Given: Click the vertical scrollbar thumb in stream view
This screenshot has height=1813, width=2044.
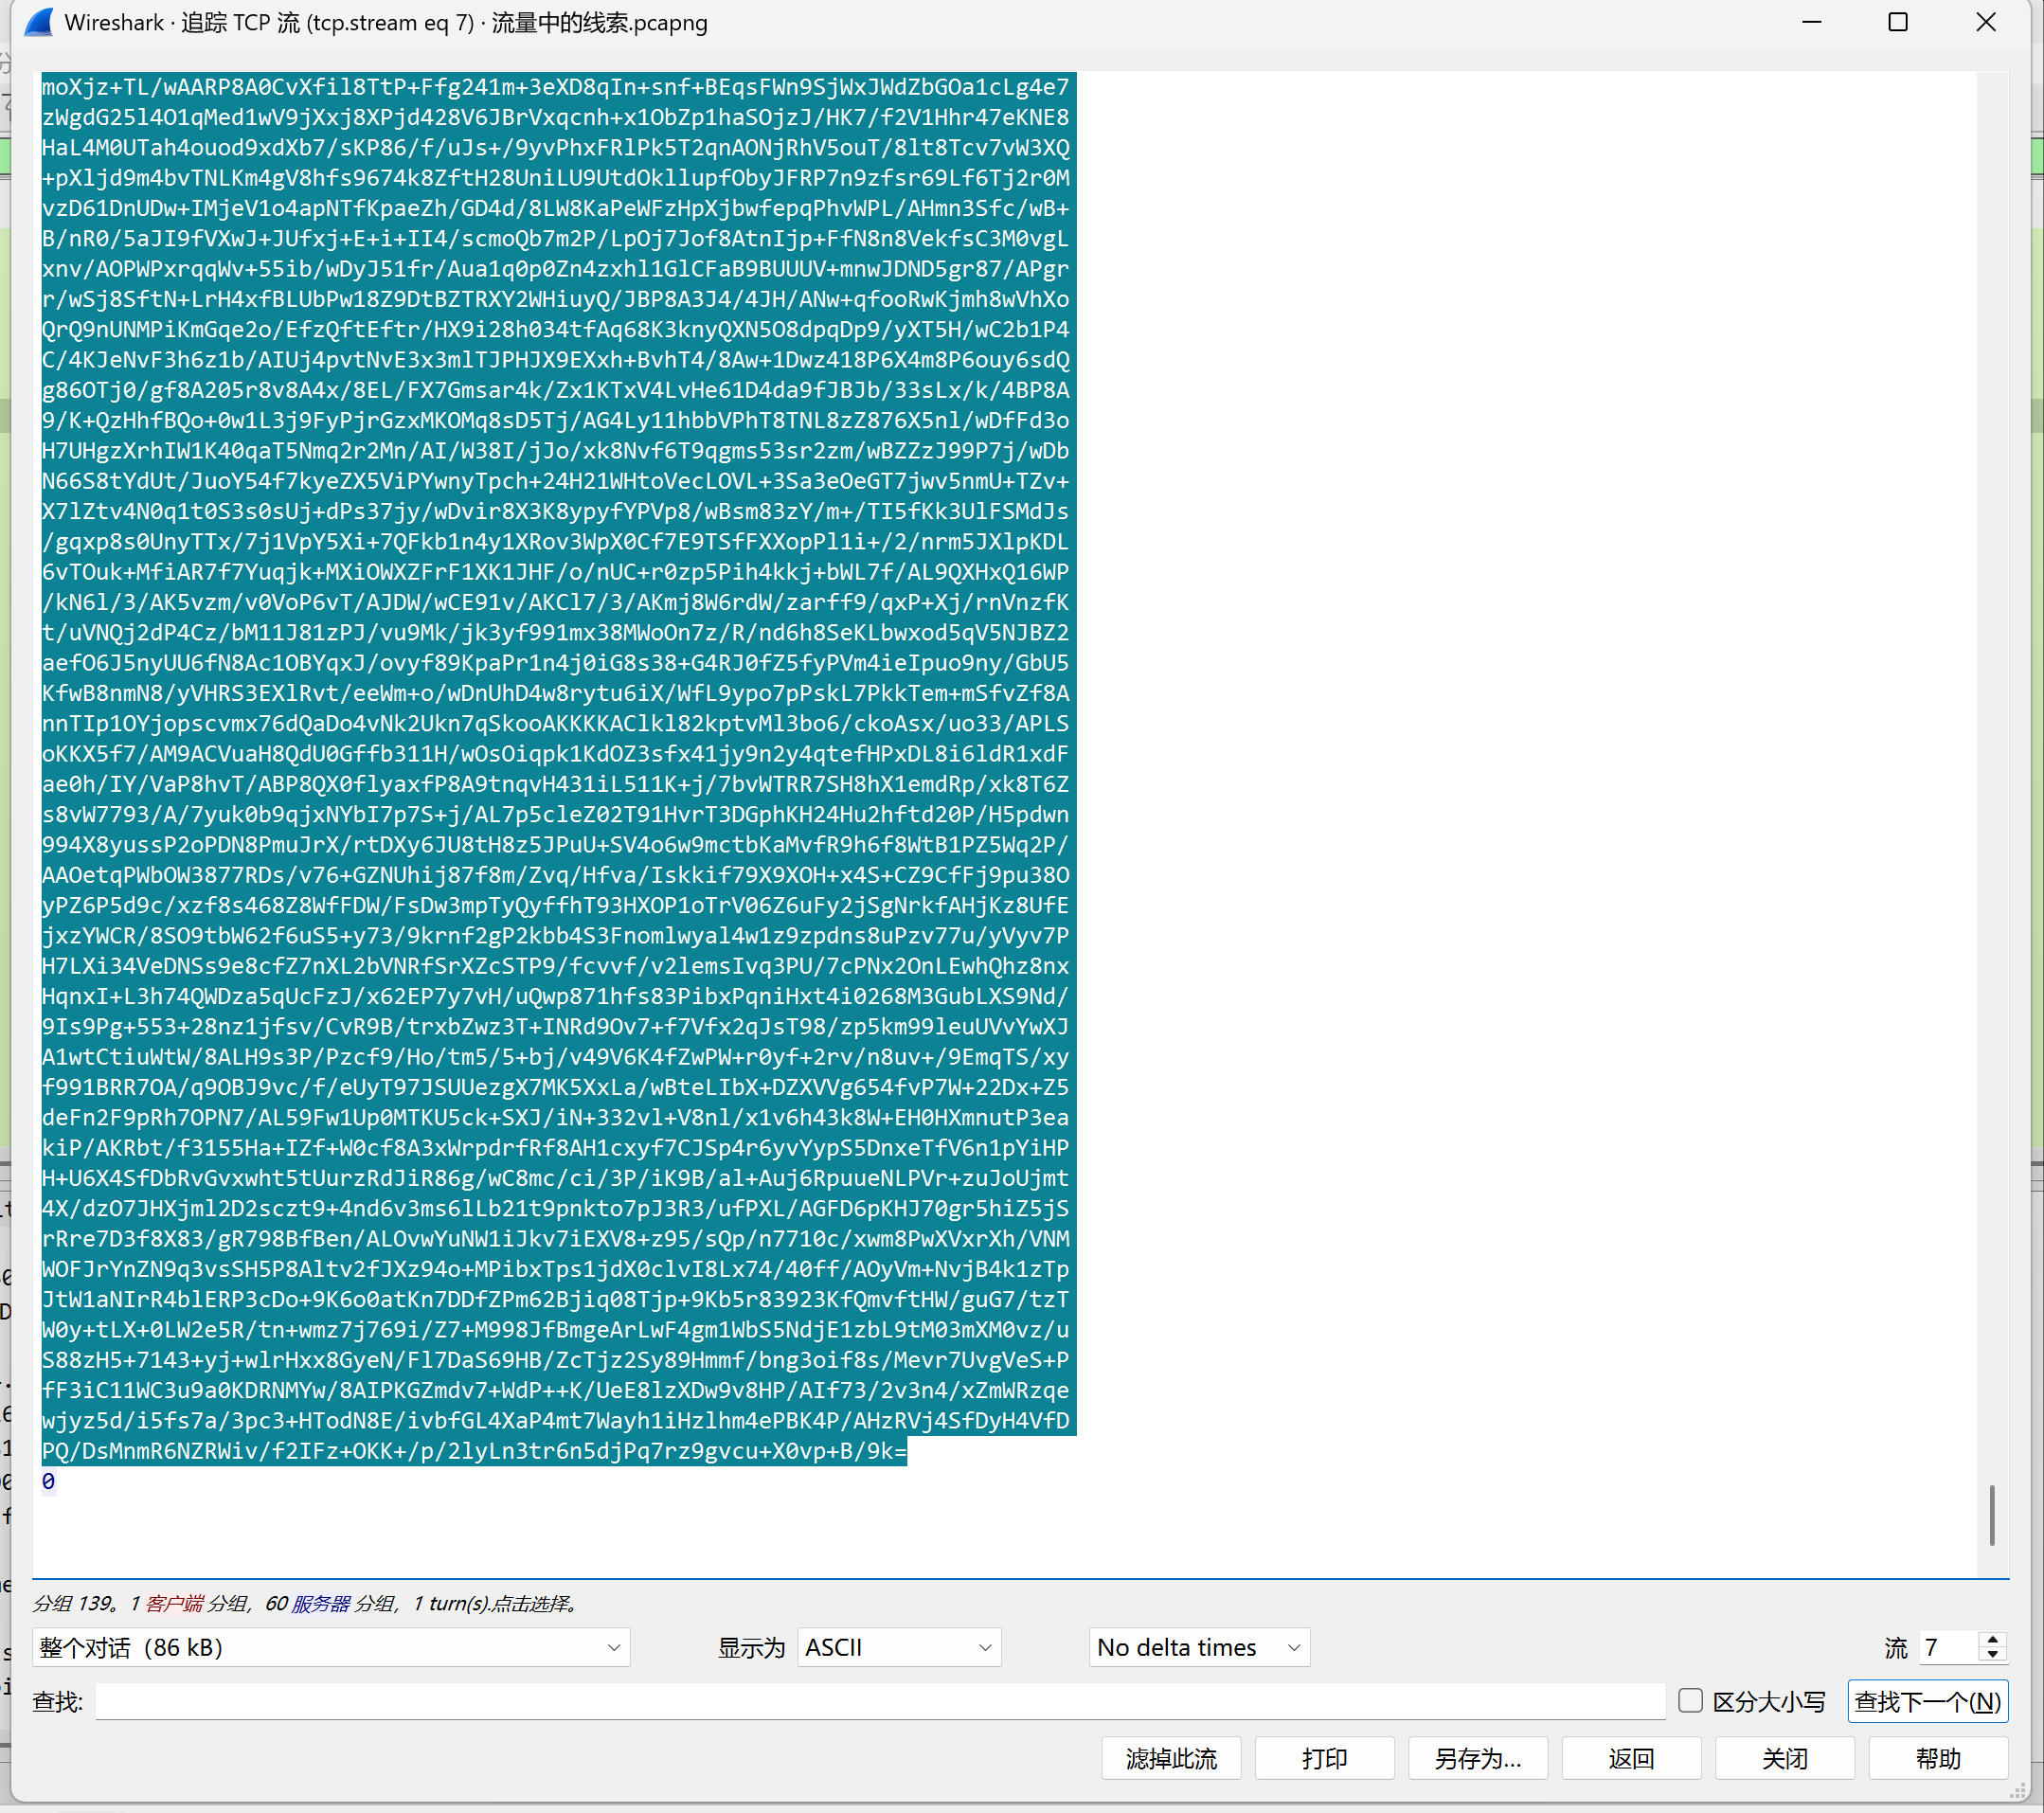Looking at the screenshot, I should tap(1991, 1515).
